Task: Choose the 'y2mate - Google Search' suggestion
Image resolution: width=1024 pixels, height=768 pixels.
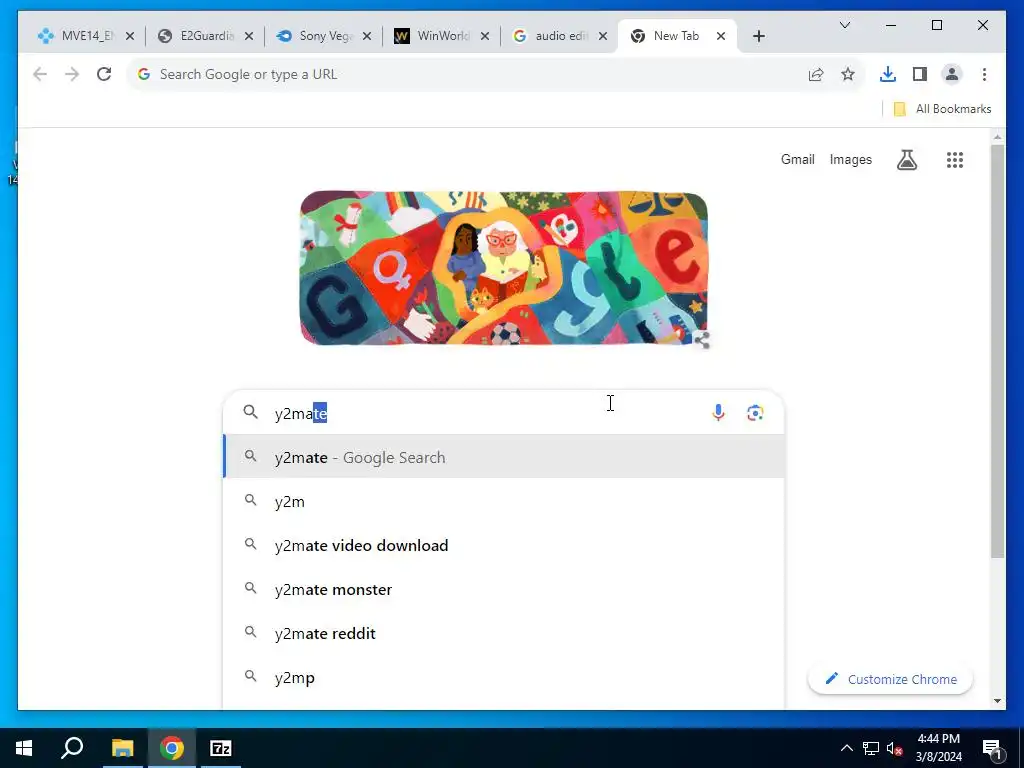Action: click(504, 457)
